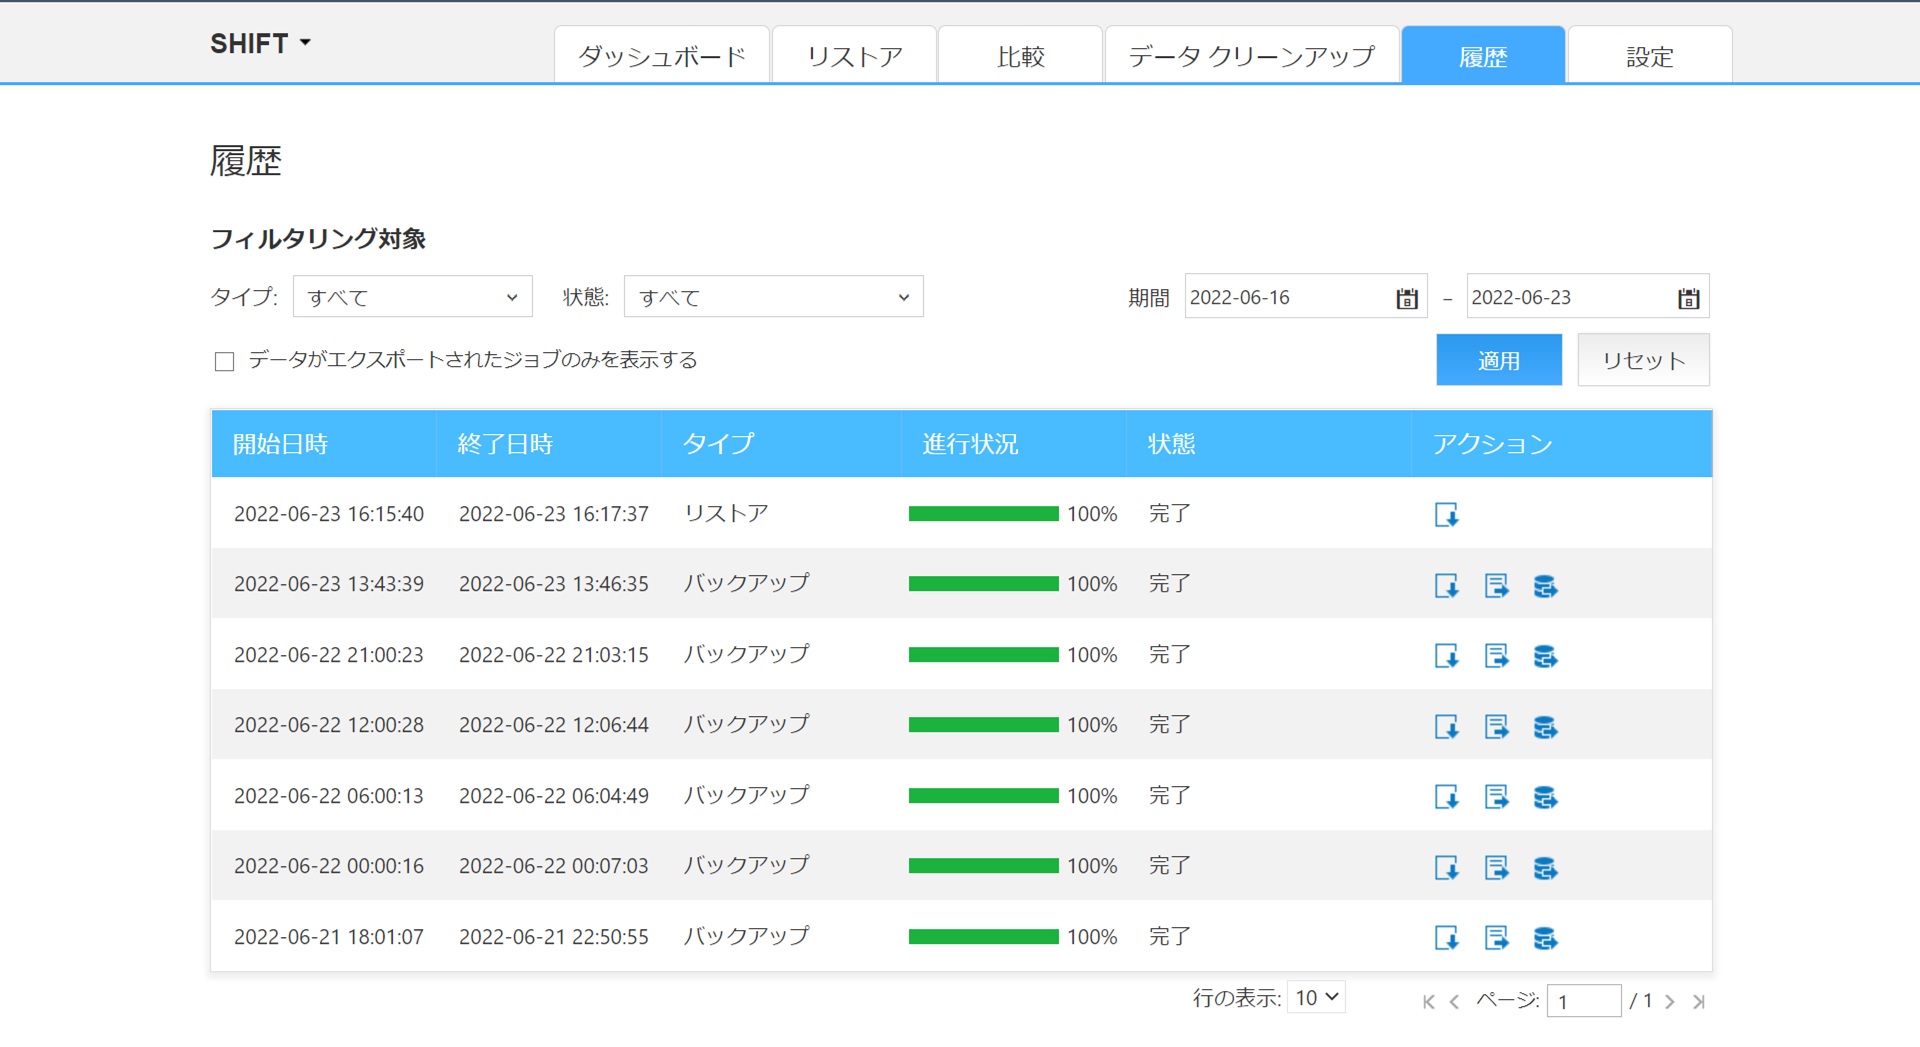Go to previous page arrow
This screenshot has width=1920, height=1047.
click(x=1454, y=1001)
